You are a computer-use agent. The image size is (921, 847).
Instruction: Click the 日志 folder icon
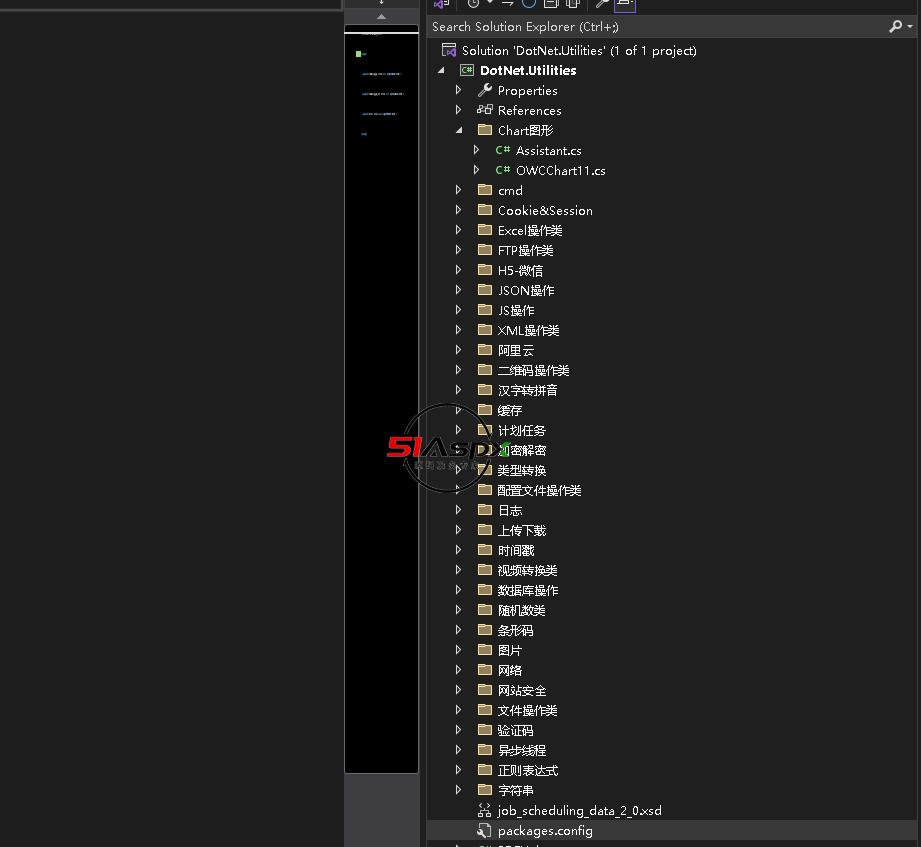coord(485,509)
